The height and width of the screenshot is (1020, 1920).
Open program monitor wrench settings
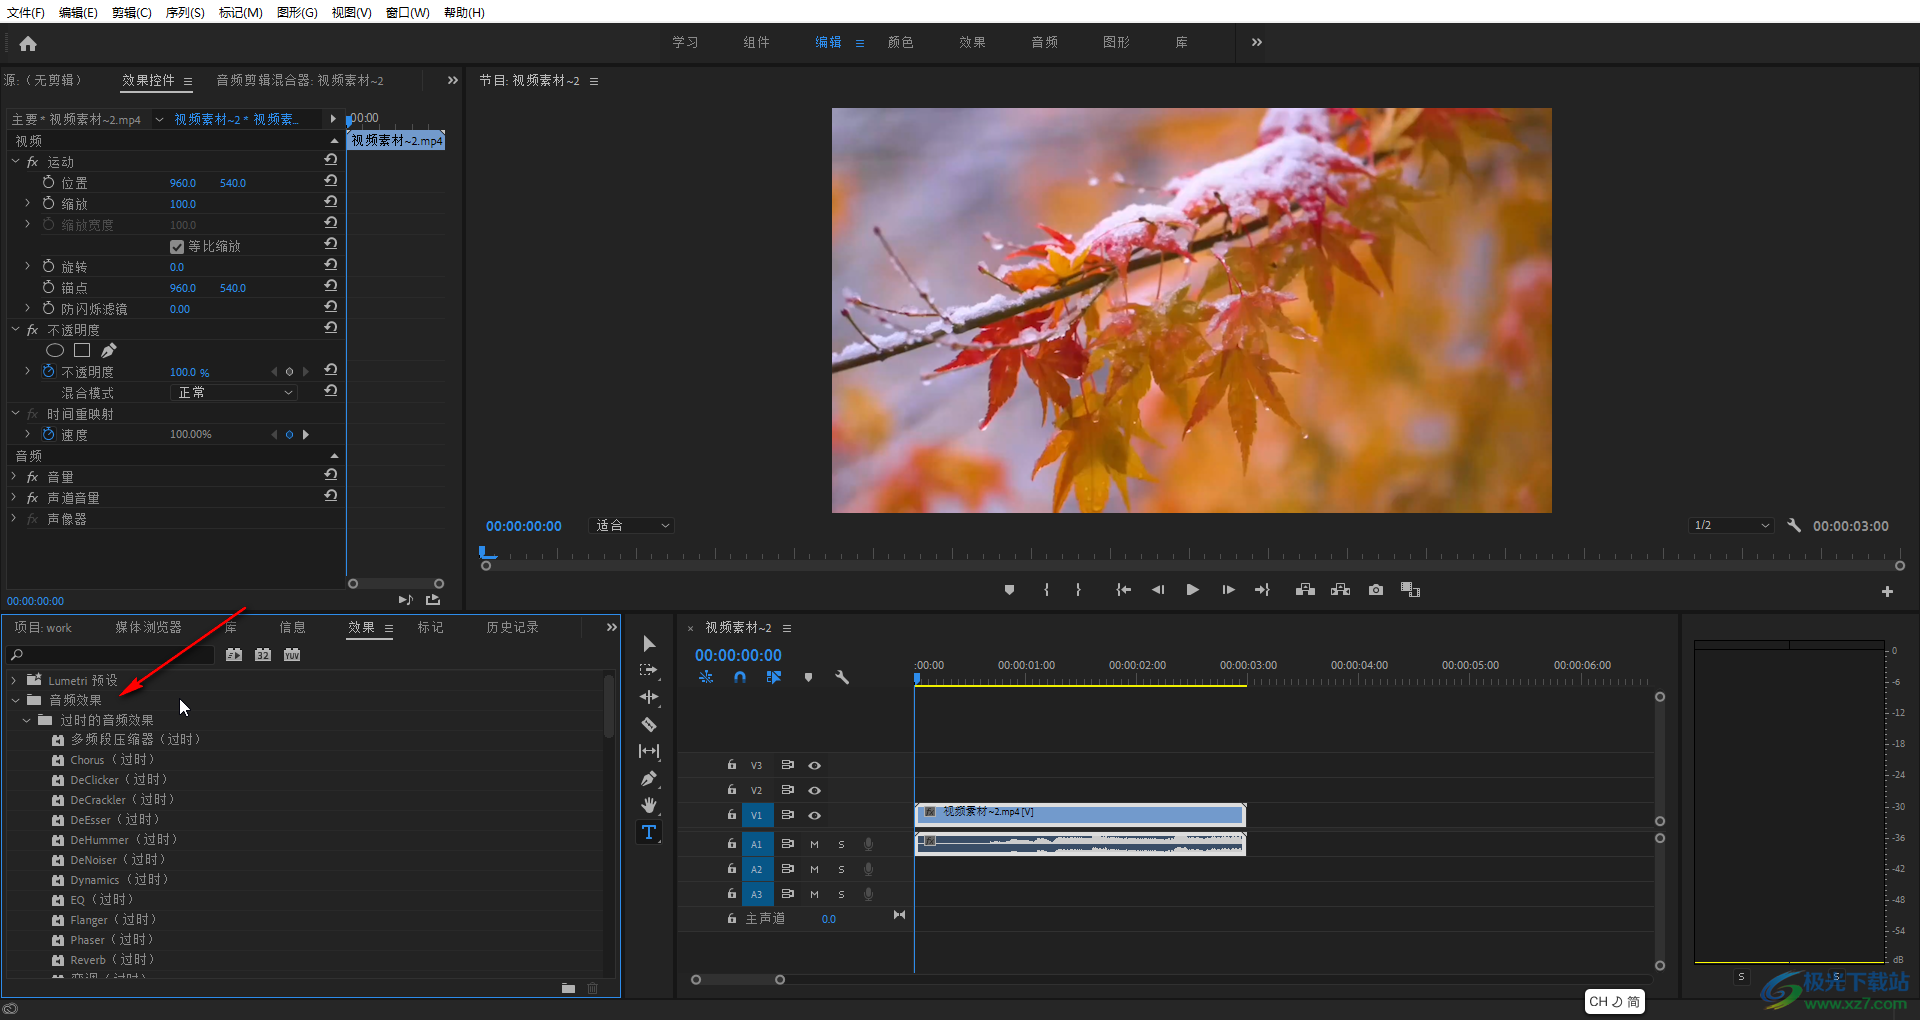[1794, 525]
